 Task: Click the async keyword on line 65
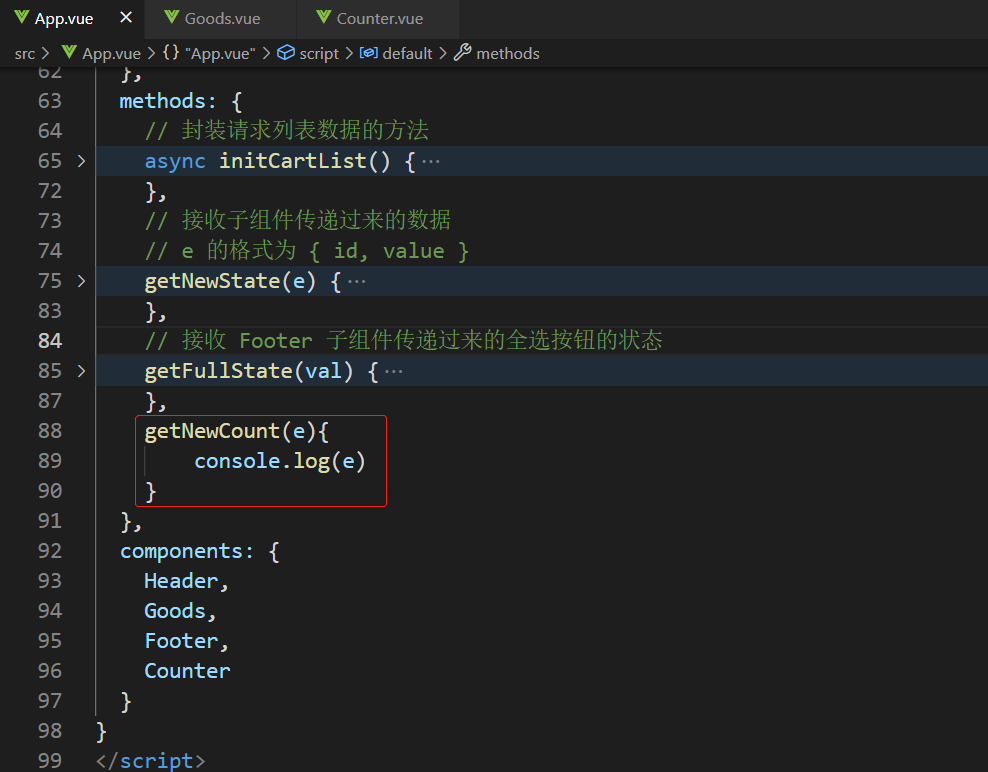pyautogui.click(x=175, y=161)
